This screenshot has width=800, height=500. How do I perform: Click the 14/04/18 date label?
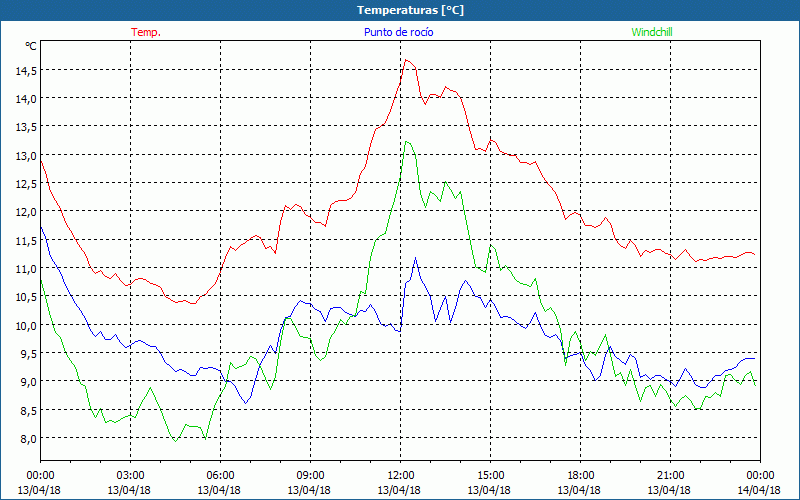(x=759, y=490)
